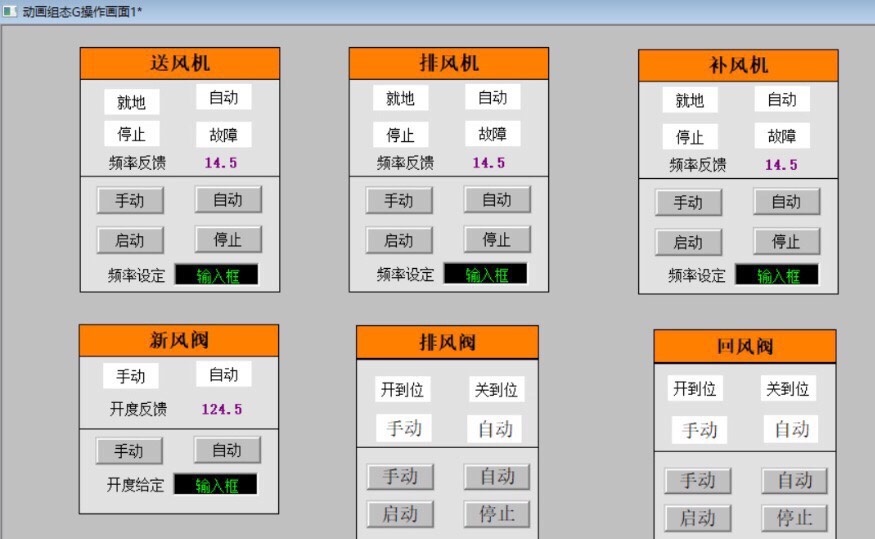Select the 故障 status indicator in 排风机

493,134
